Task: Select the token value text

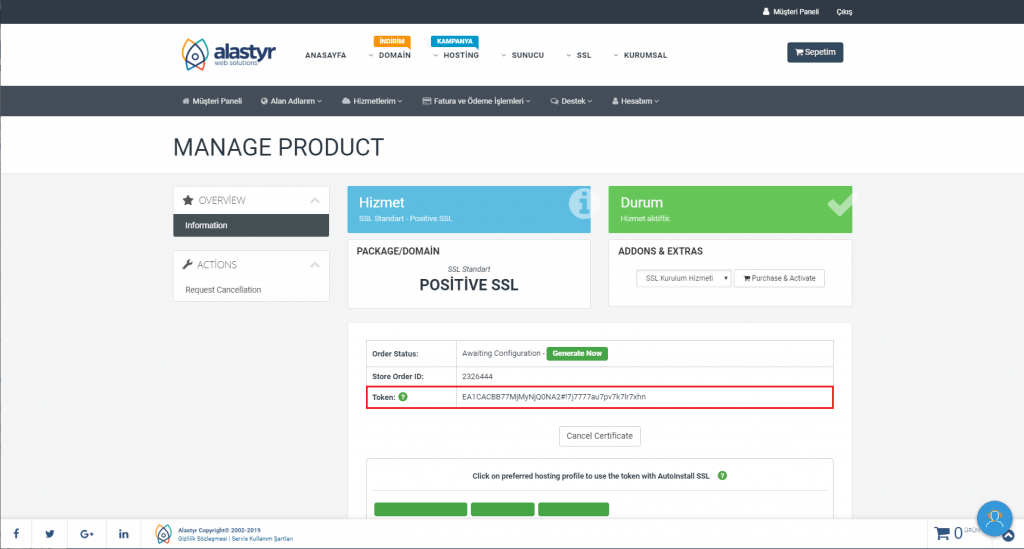Action: click(554, 397)
